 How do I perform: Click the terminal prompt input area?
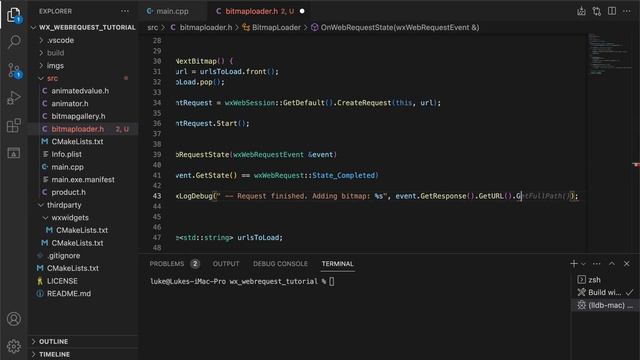click(331, 281)
